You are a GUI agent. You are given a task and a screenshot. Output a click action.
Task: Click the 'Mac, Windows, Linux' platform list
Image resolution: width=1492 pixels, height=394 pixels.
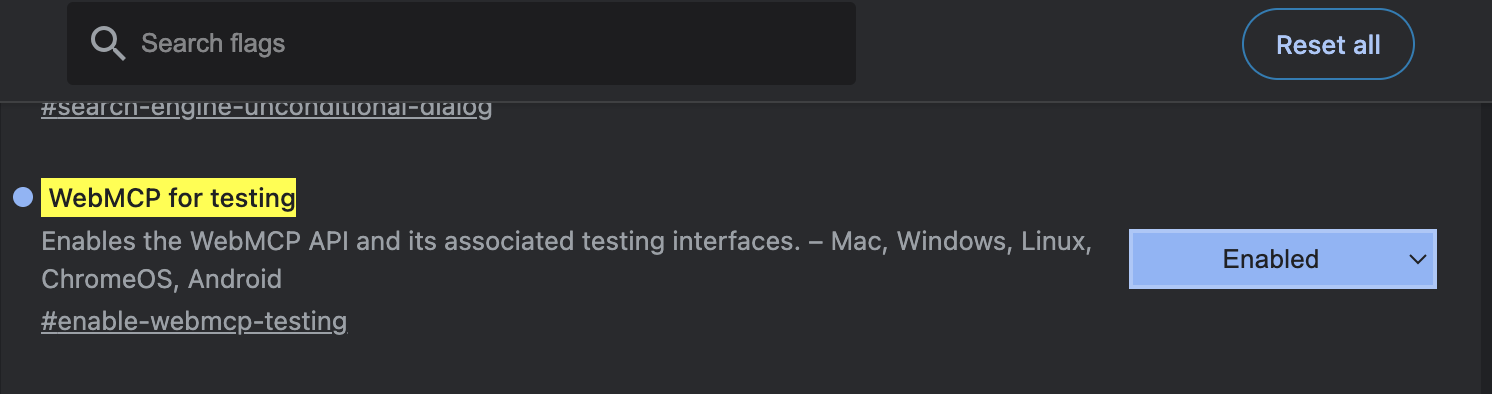pyautogui.click(x=961, y=242)
